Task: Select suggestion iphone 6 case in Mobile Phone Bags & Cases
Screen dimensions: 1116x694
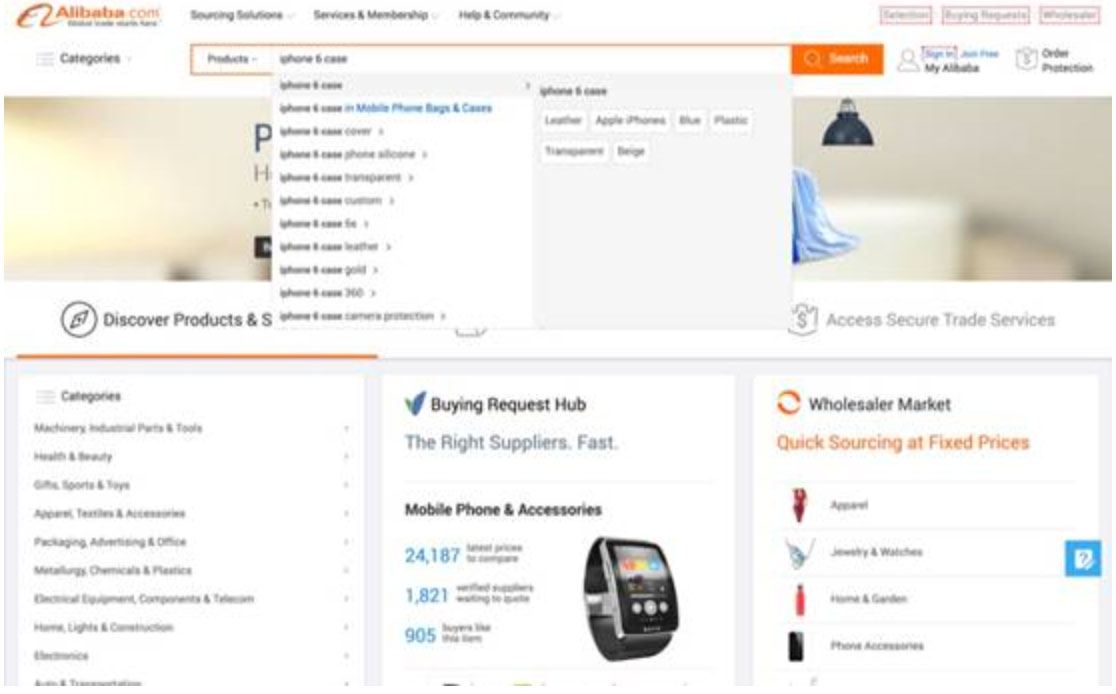Action: (386, 108)
